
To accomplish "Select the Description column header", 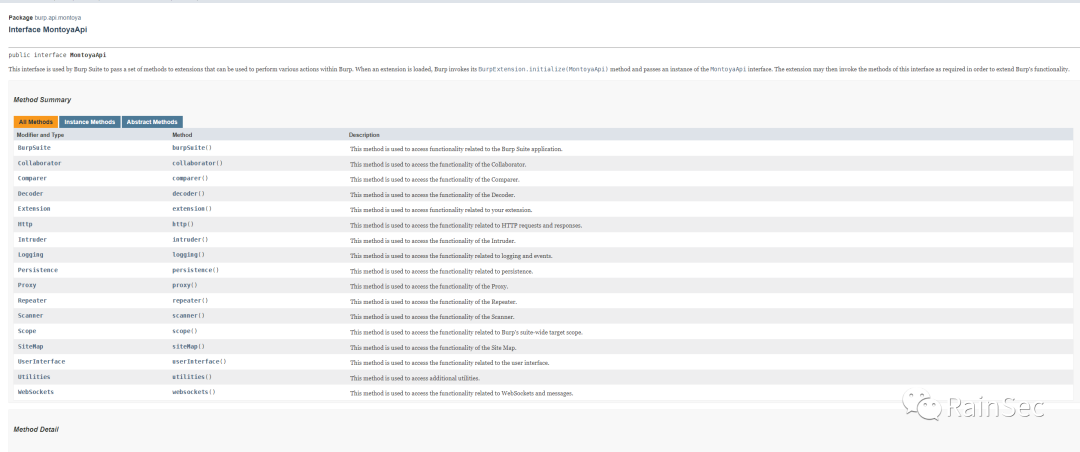I will coord(364,135).
